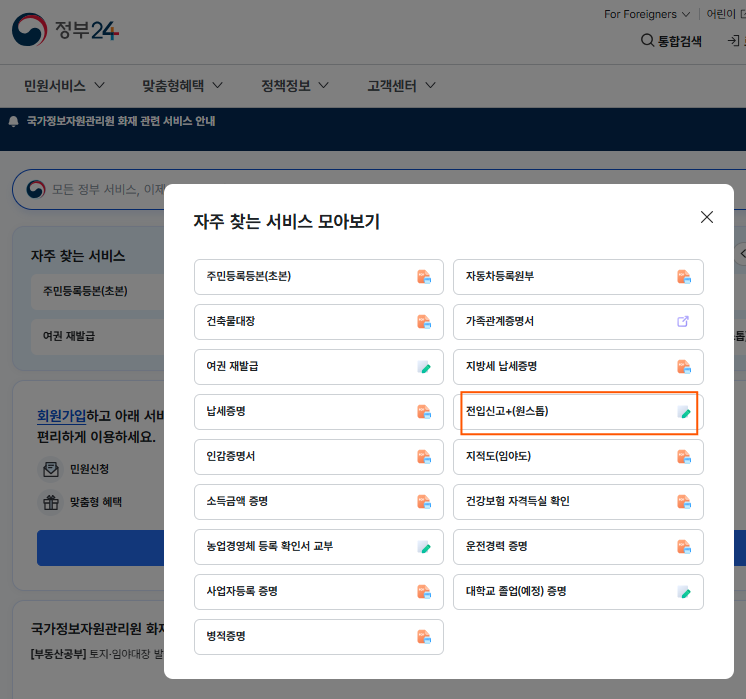Image resolution: width=746 pixels, height=699 pixels.
Task: Click the 정부24 logo
Action: pos(65,30)
